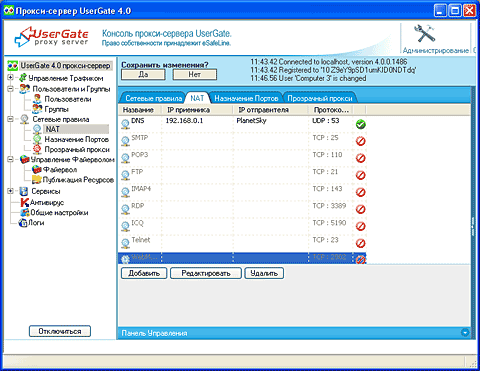Open the Administration tools icon
480x371 pixels.
[425, 33]
